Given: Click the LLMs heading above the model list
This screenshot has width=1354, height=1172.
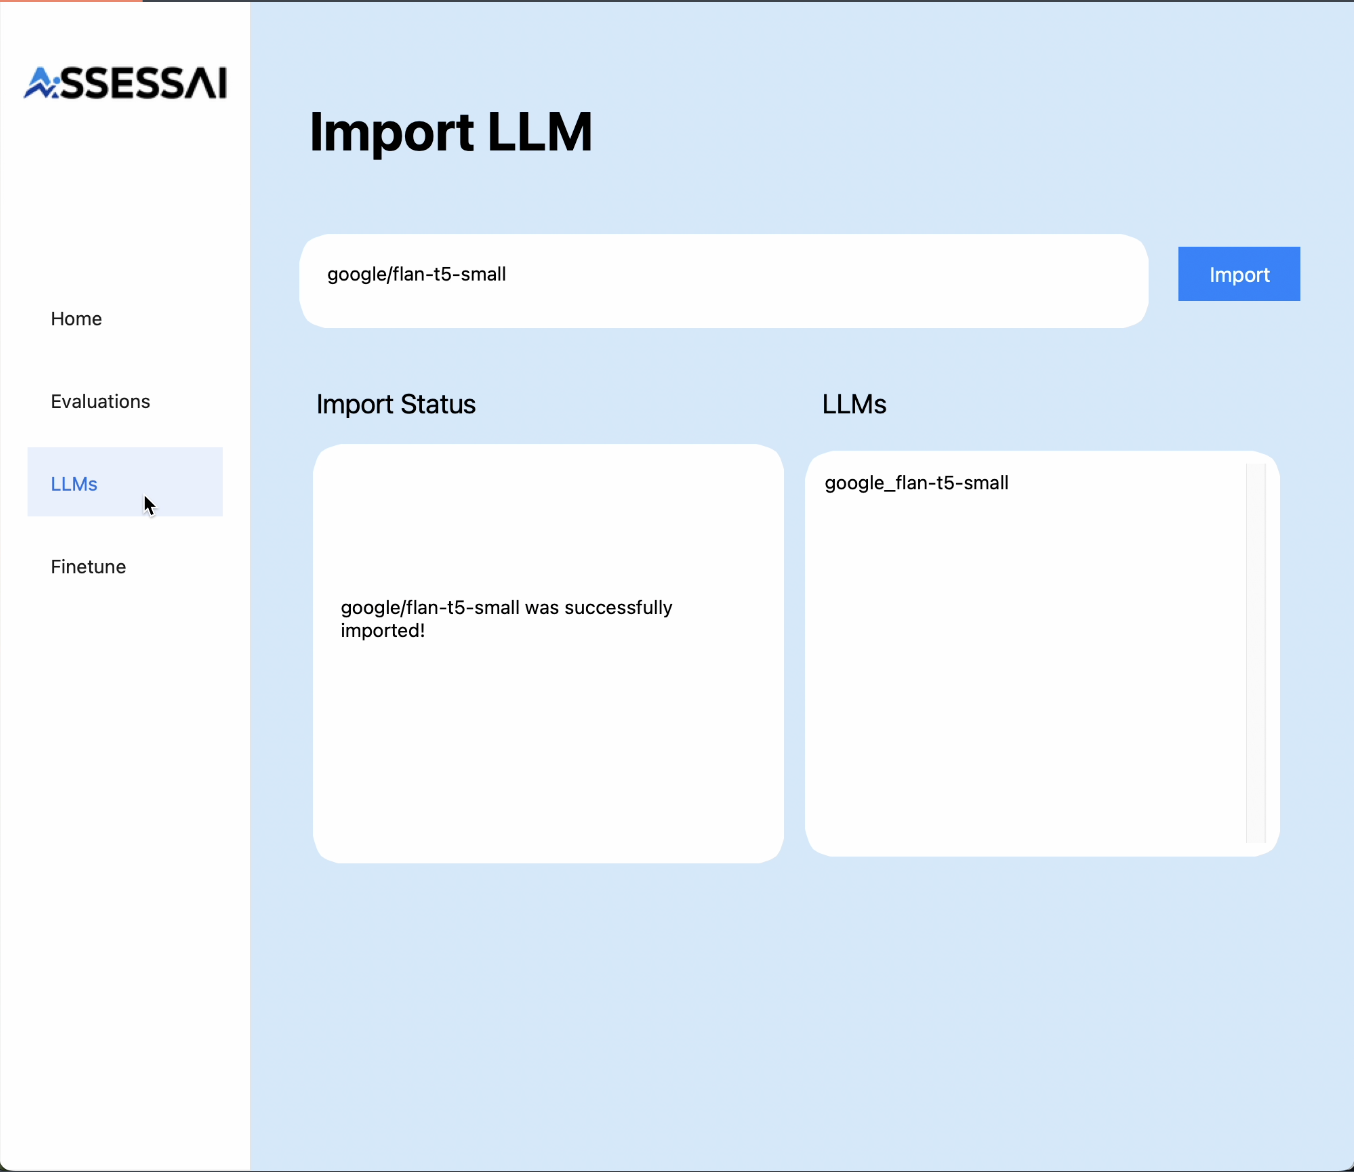Looking at the screenshot, I should tap(854, 404).
